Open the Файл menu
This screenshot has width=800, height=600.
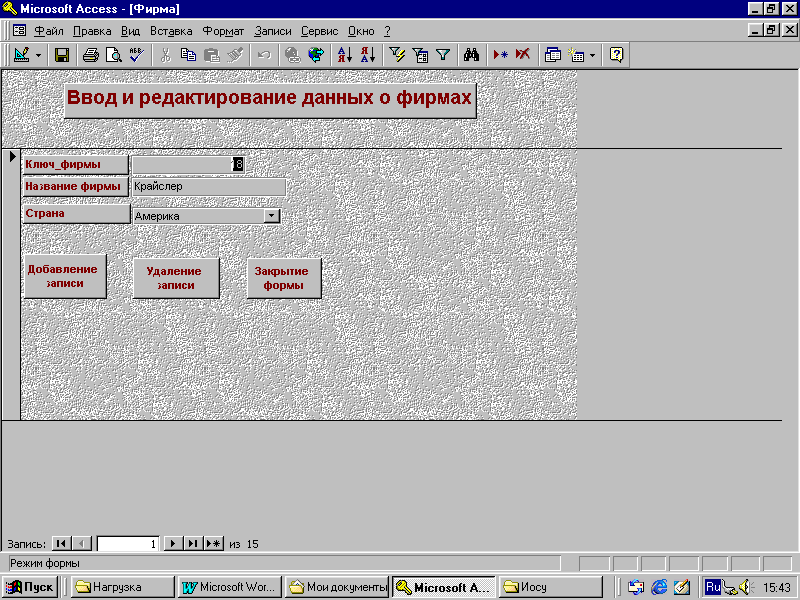(x=49, y=31)
